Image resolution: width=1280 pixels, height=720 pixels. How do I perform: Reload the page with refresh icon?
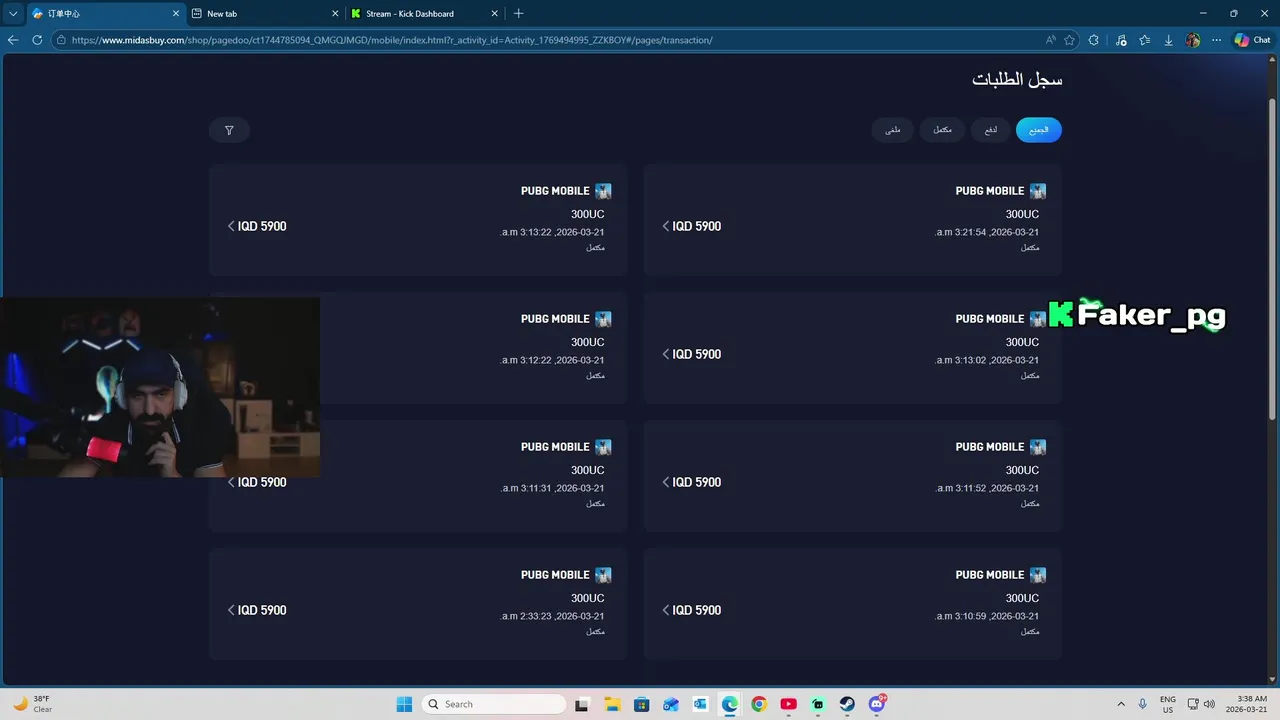click(37, 40)
